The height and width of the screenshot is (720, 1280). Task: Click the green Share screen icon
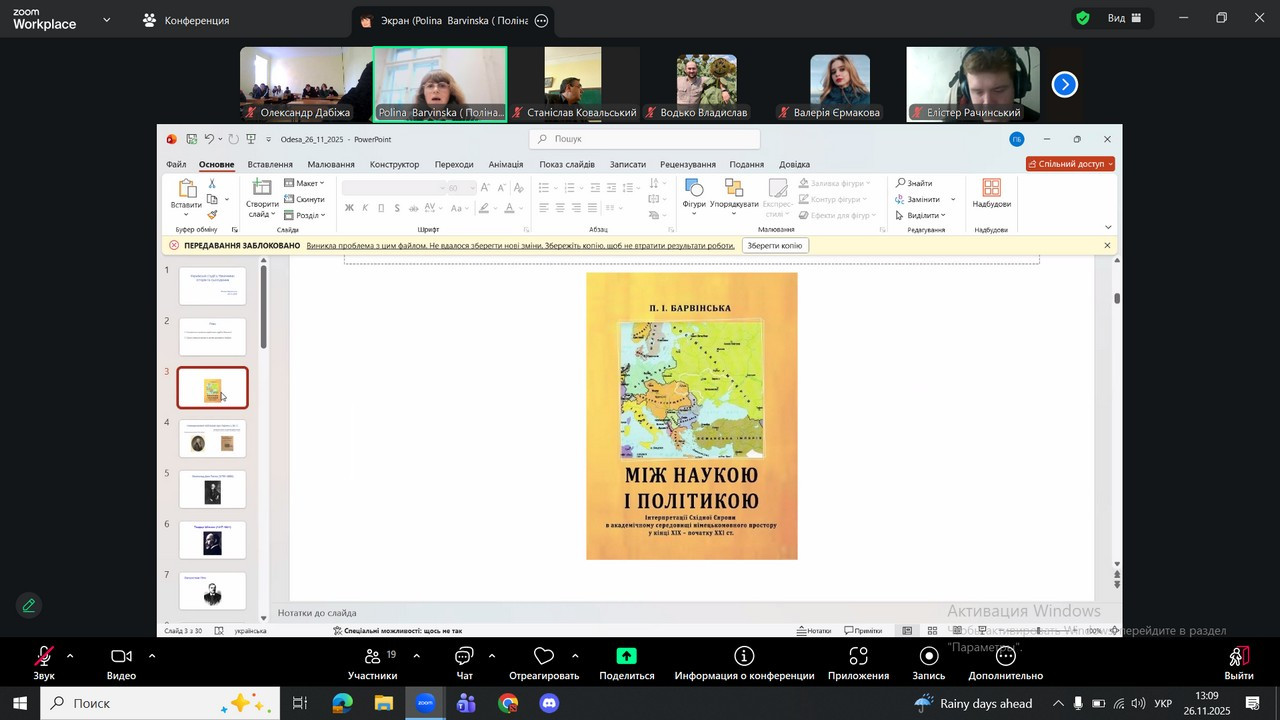point(626,657)
